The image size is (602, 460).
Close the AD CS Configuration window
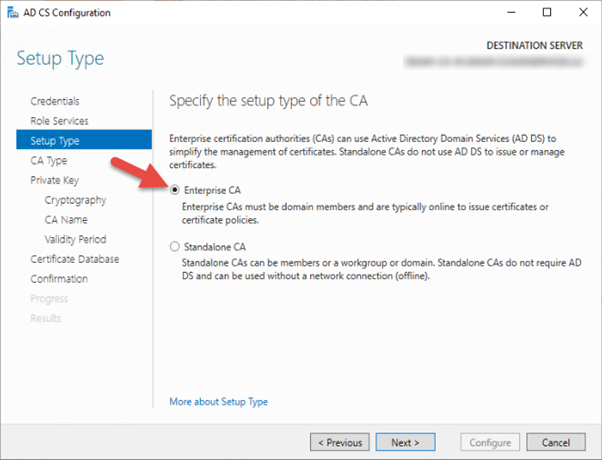pyautogui.click(x=583, y=12)
